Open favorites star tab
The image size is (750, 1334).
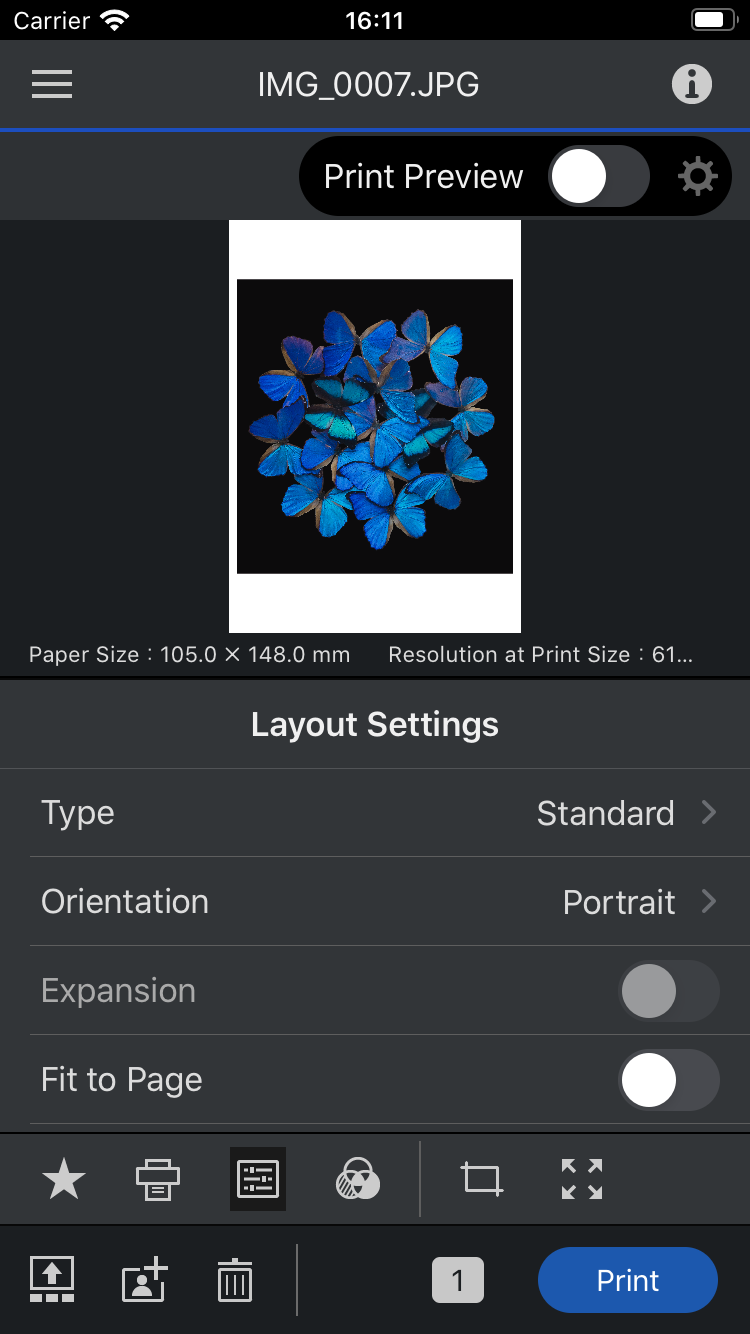[x=64, y=1180]
